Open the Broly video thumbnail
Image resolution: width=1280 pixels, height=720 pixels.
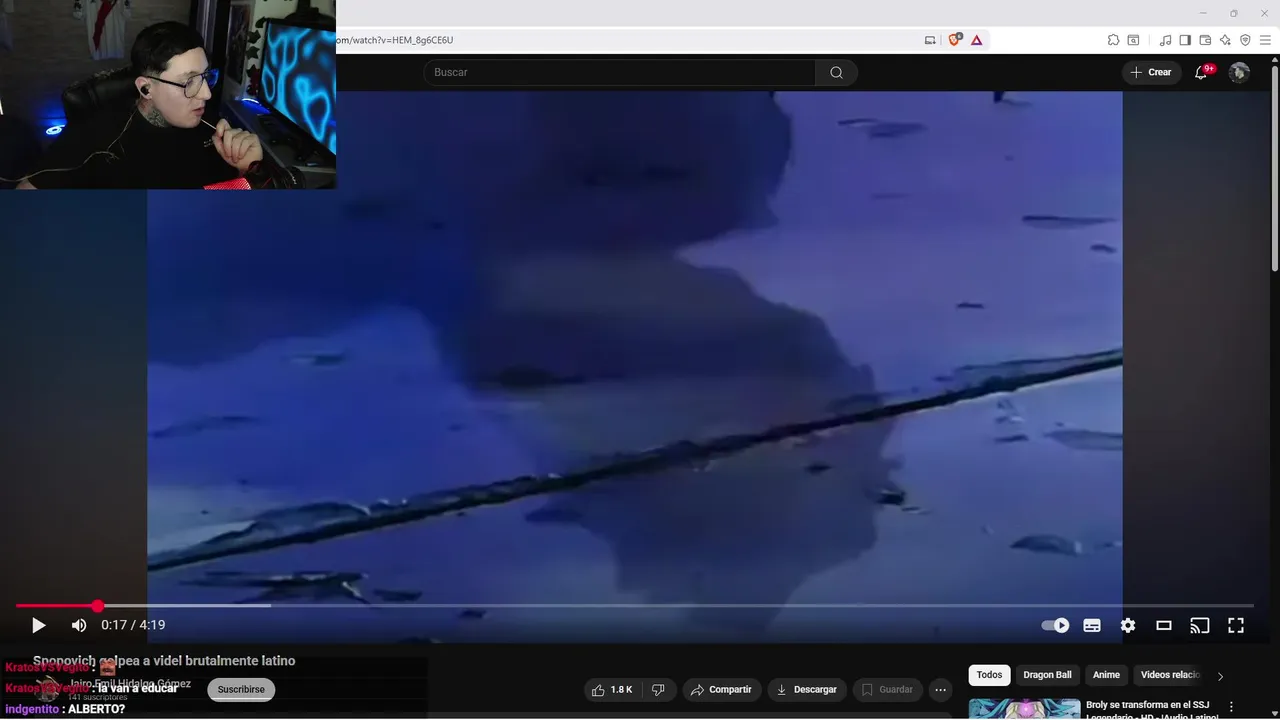(1024, 708)
